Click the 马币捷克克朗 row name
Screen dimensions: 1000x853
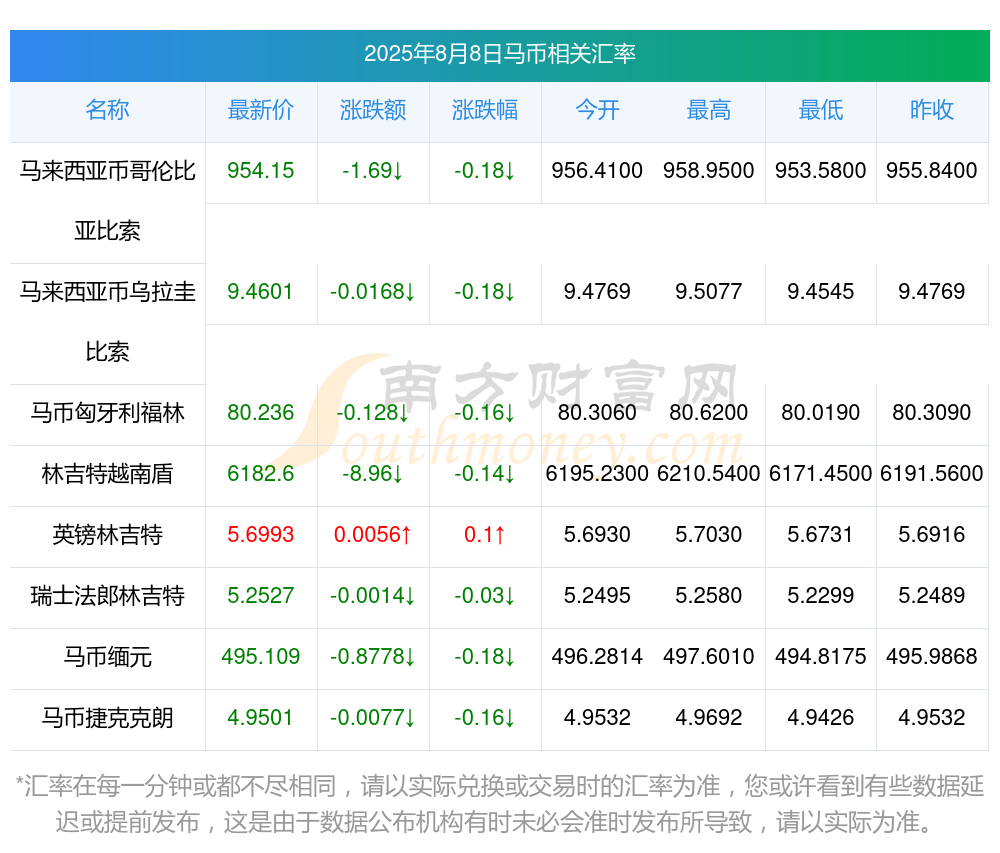coord(107,718)
